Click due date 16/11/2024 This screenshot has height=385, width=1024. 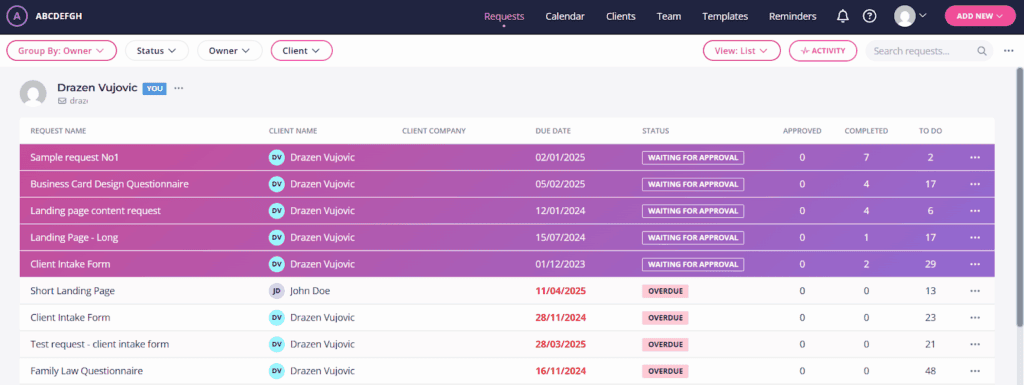[561, 371]
